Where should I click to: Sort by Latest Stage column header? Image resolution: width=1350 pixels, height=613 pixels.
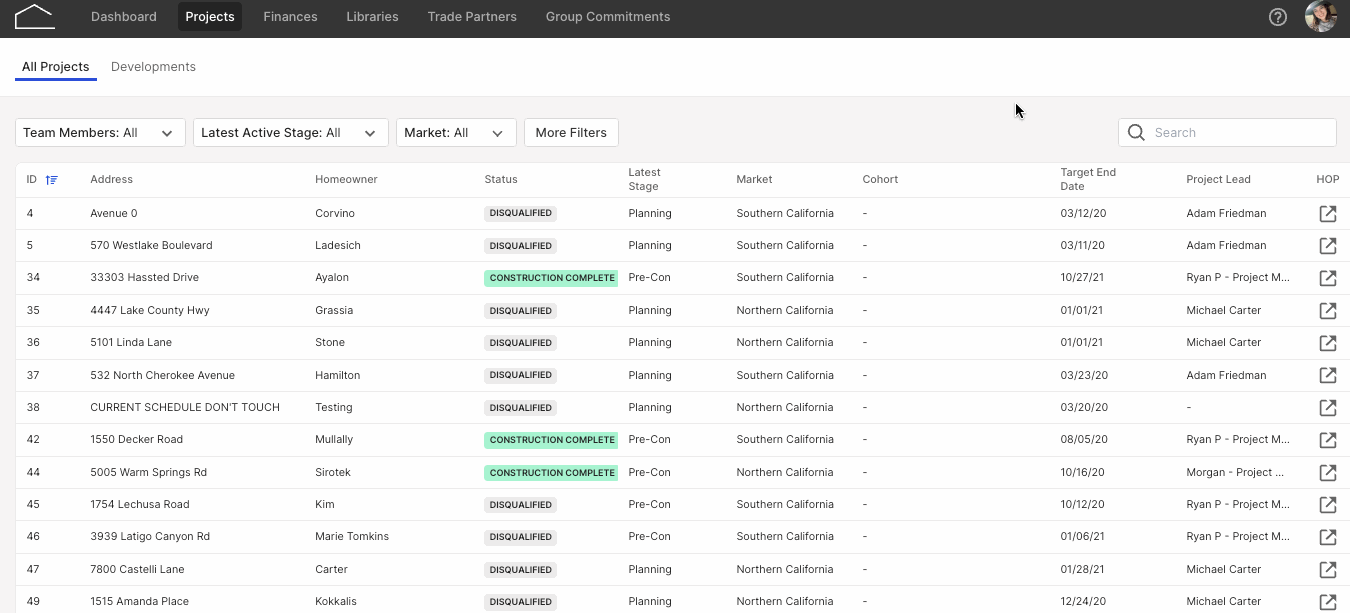tap(645, 180)
